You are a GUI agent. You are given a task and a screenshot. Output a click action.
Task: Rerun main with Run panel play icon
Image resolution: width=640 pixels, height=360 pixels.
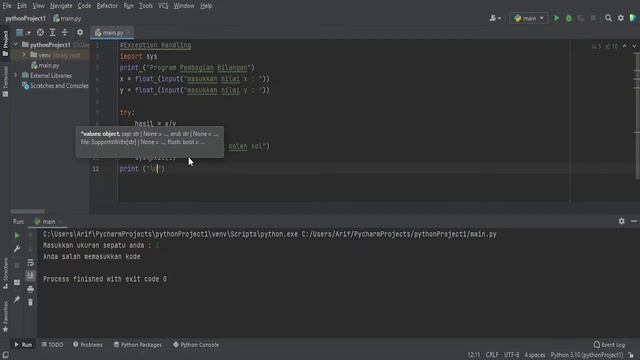pos(17,236)
